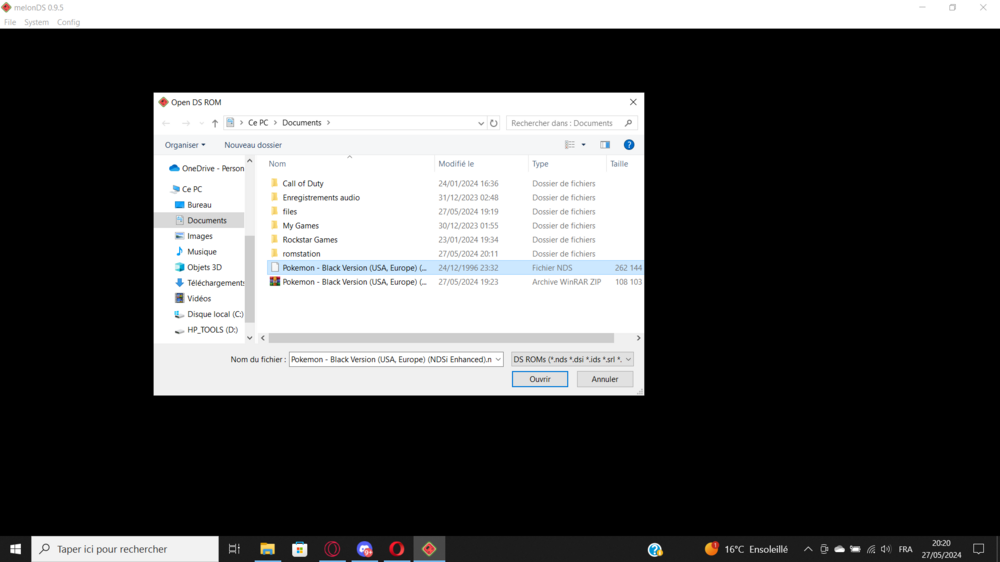This screenshot has width=1000, height=562.
Task: Click the Ouvrir button
Action: (540, 379)
